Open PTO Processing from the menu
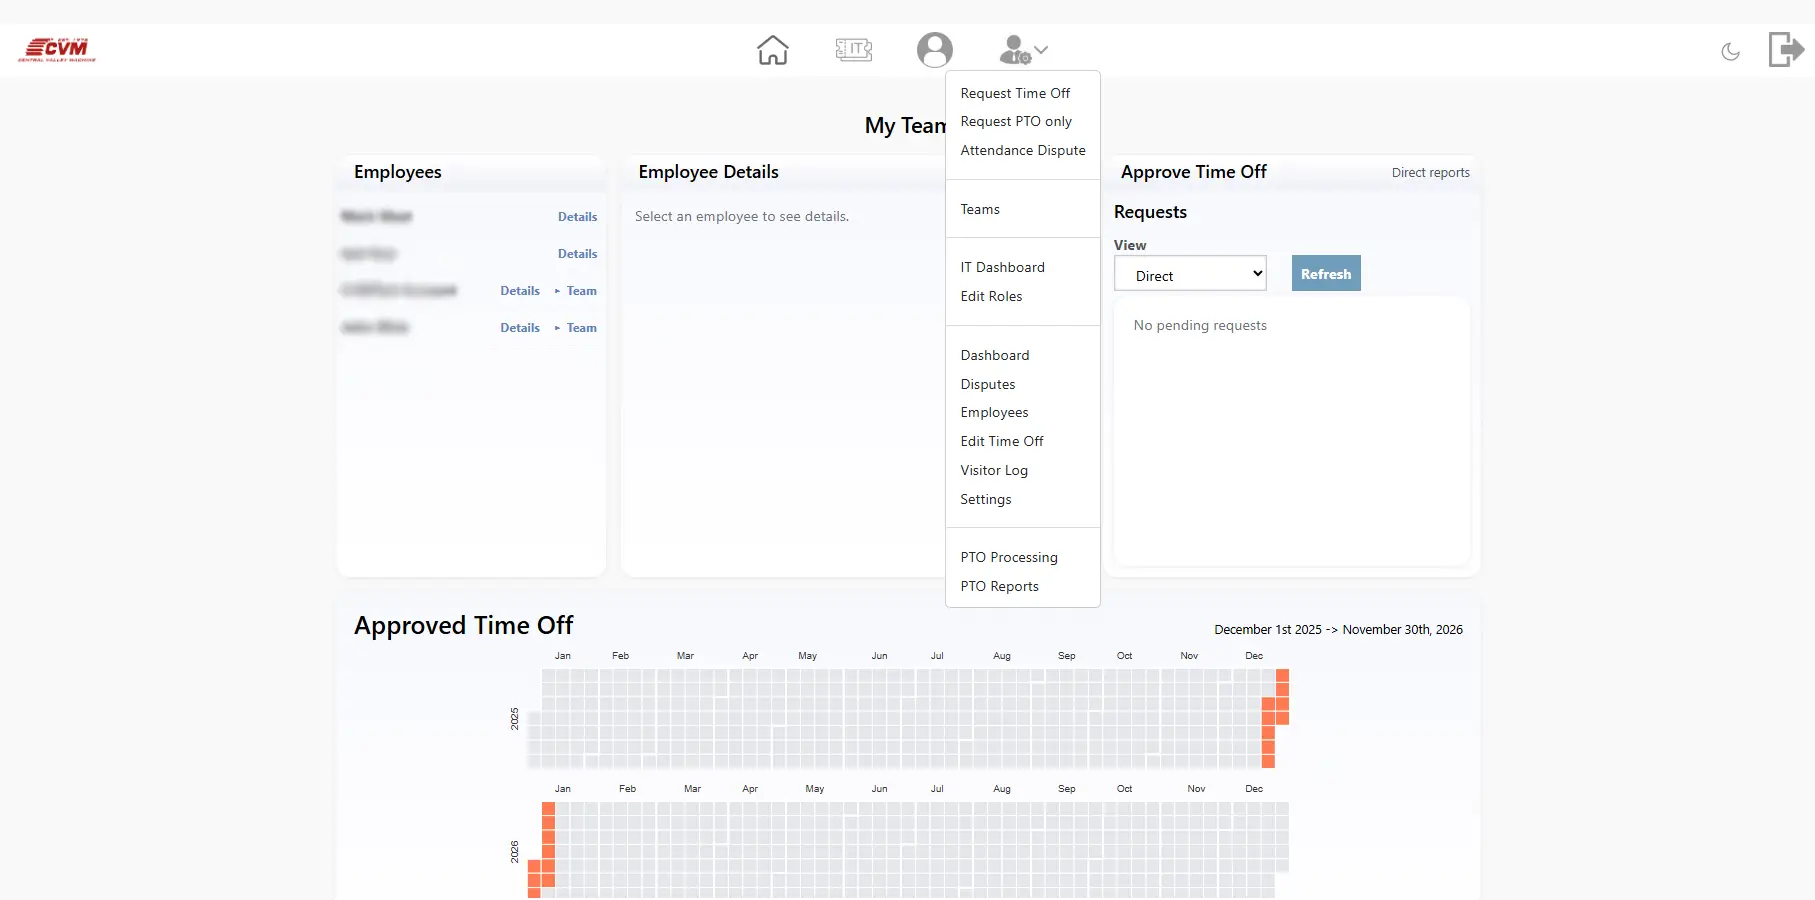 [x=1009, y=557]
